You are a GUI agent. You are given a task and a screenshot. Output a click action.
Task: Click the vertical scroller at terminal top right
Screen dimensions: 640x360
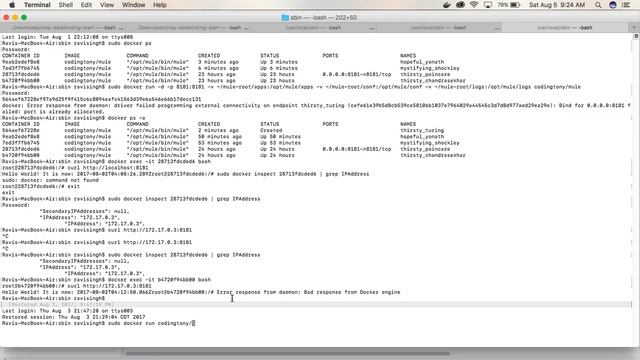(636, 36)
